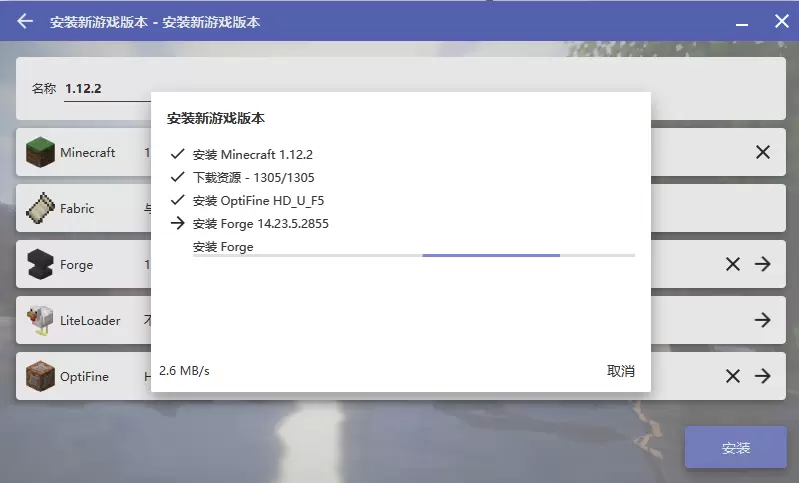The image size is (799, 483).
Task: Select the LiteLoader row label
Action: point(90,320)
